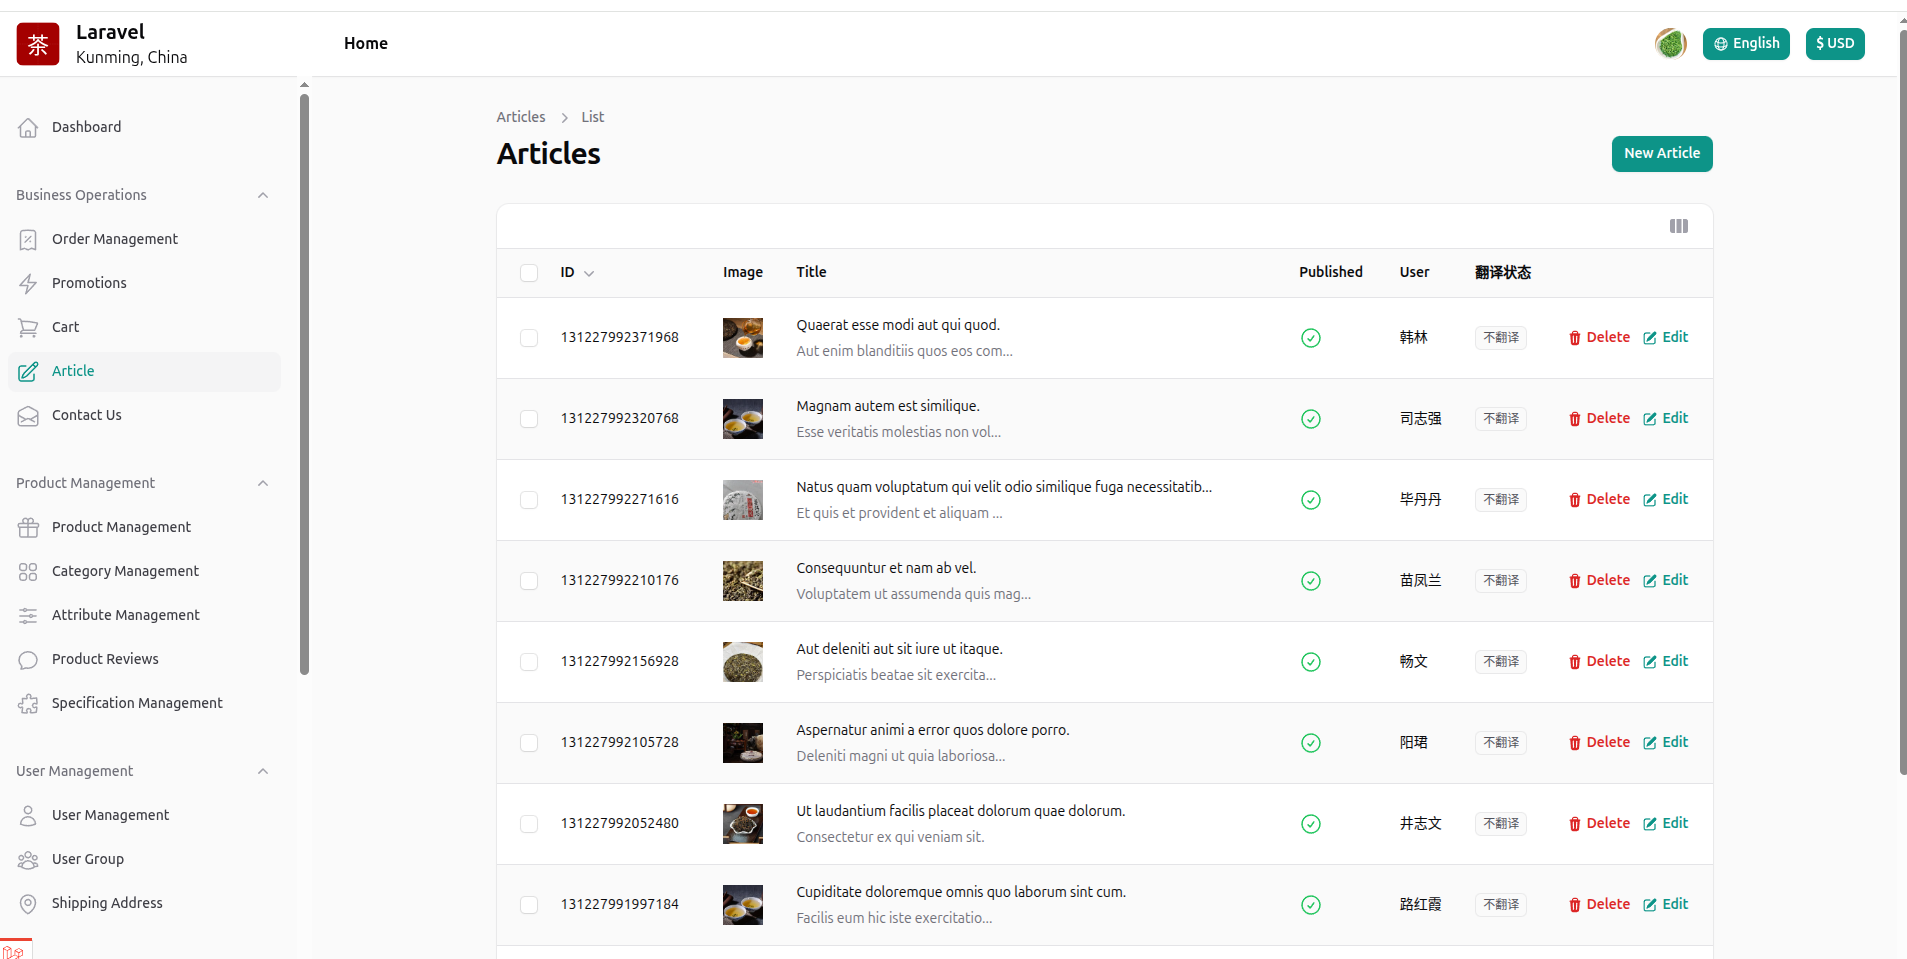Screen dimensions: 1907x959
Task: Collapse the Business Operations section
Action: click(263, 196)
